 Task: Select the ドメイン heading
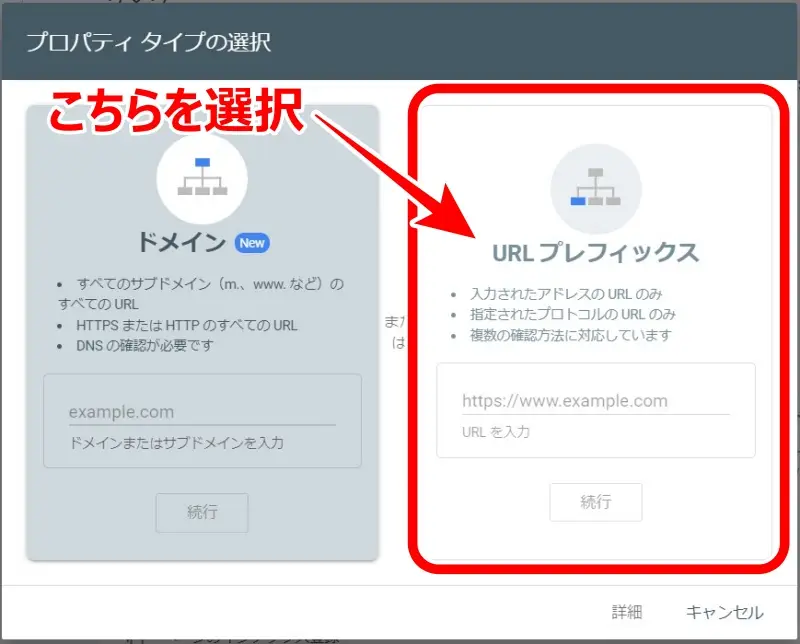pos(182,242)
